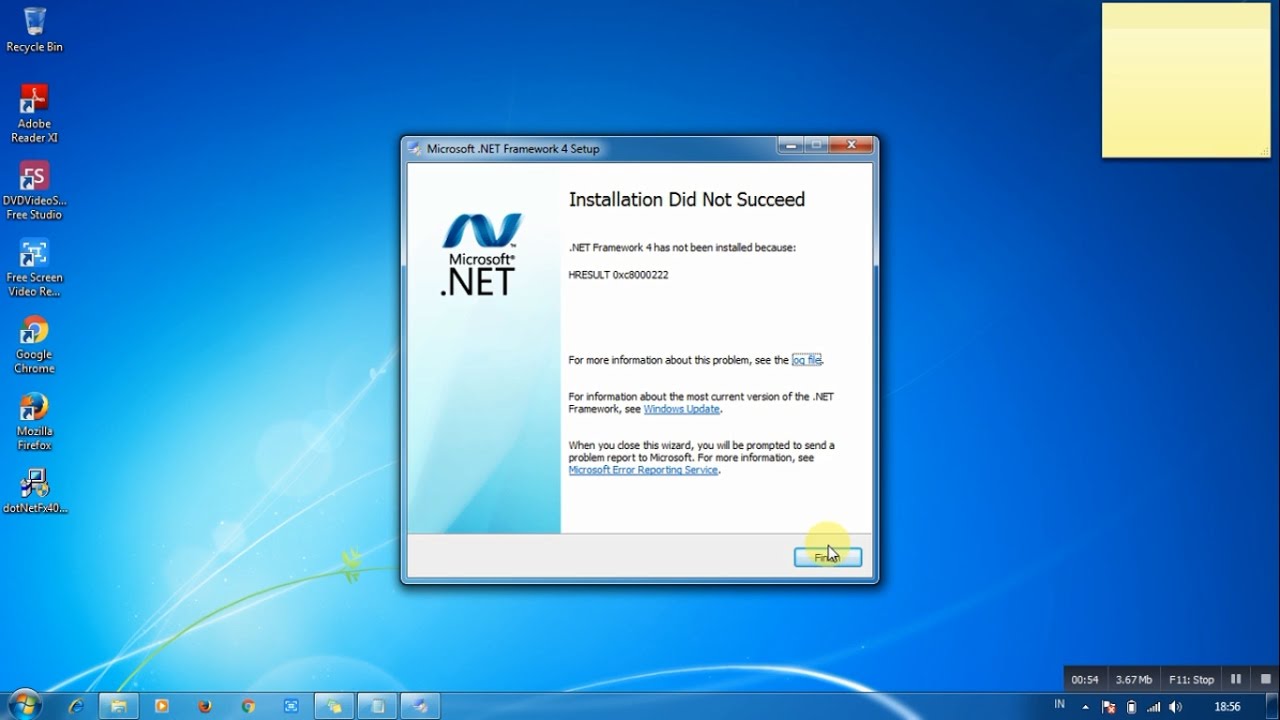Click the yellow sticky note
Image resolution: width=1280 pixels, height=720 pixels.
click(1186, 80)
